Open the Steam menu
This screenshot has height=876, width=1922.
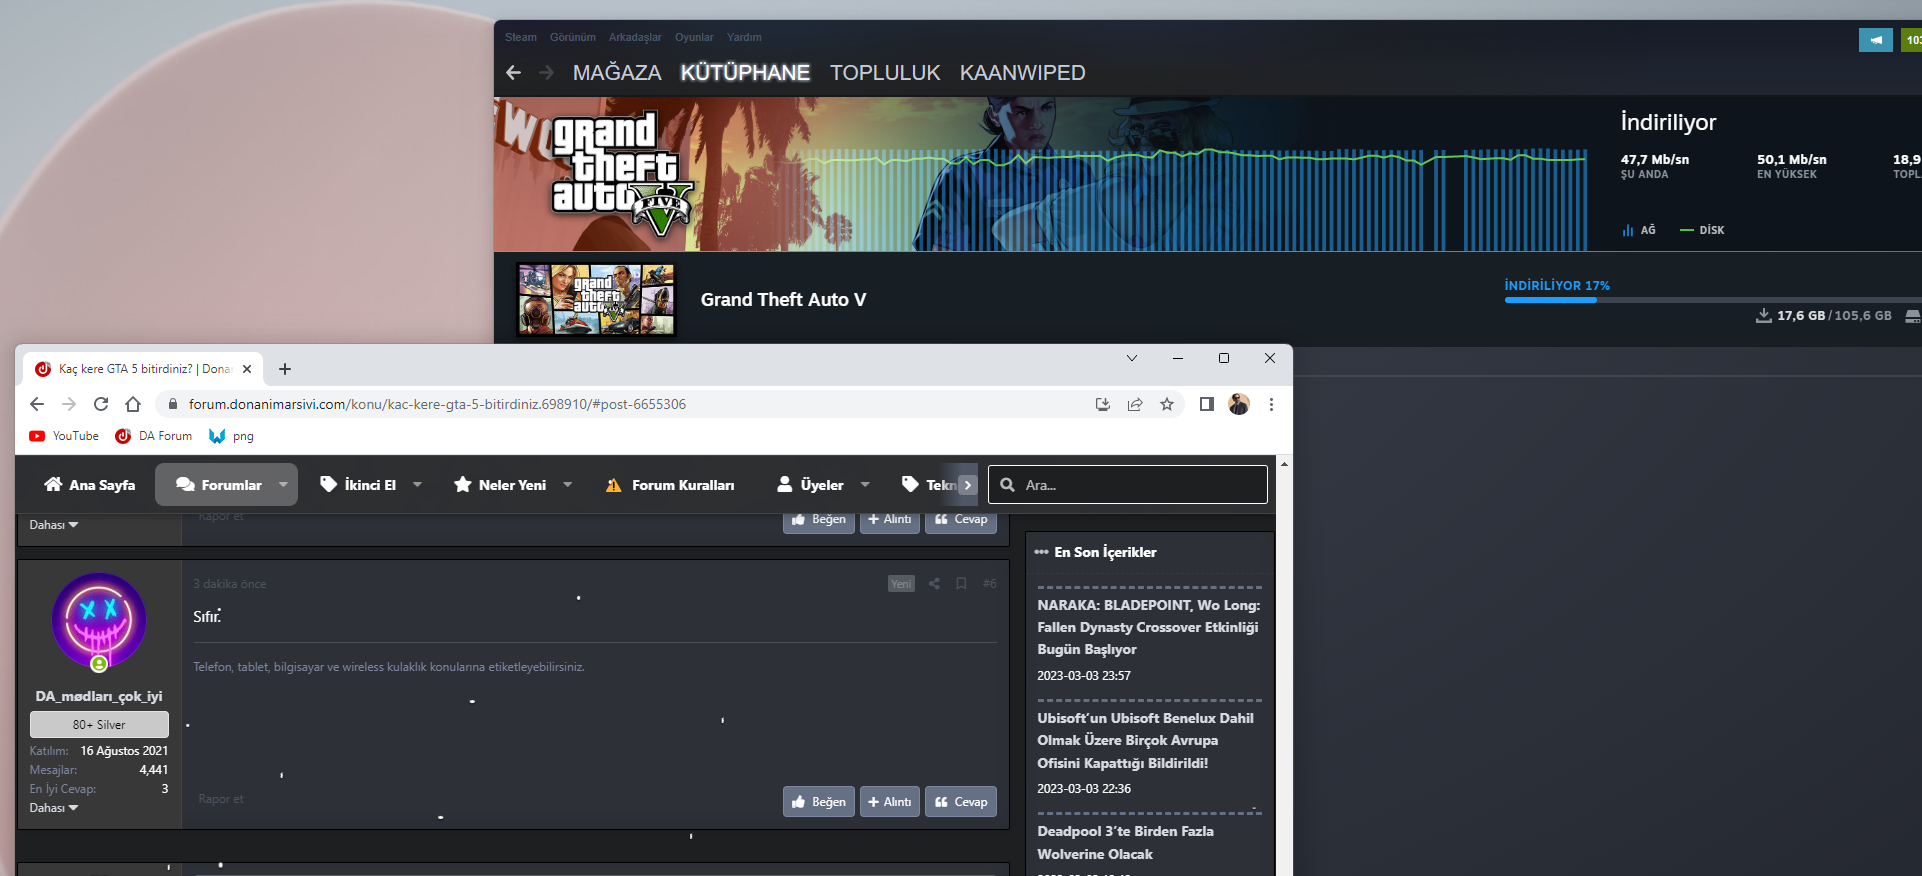click(x=521, y=37)
